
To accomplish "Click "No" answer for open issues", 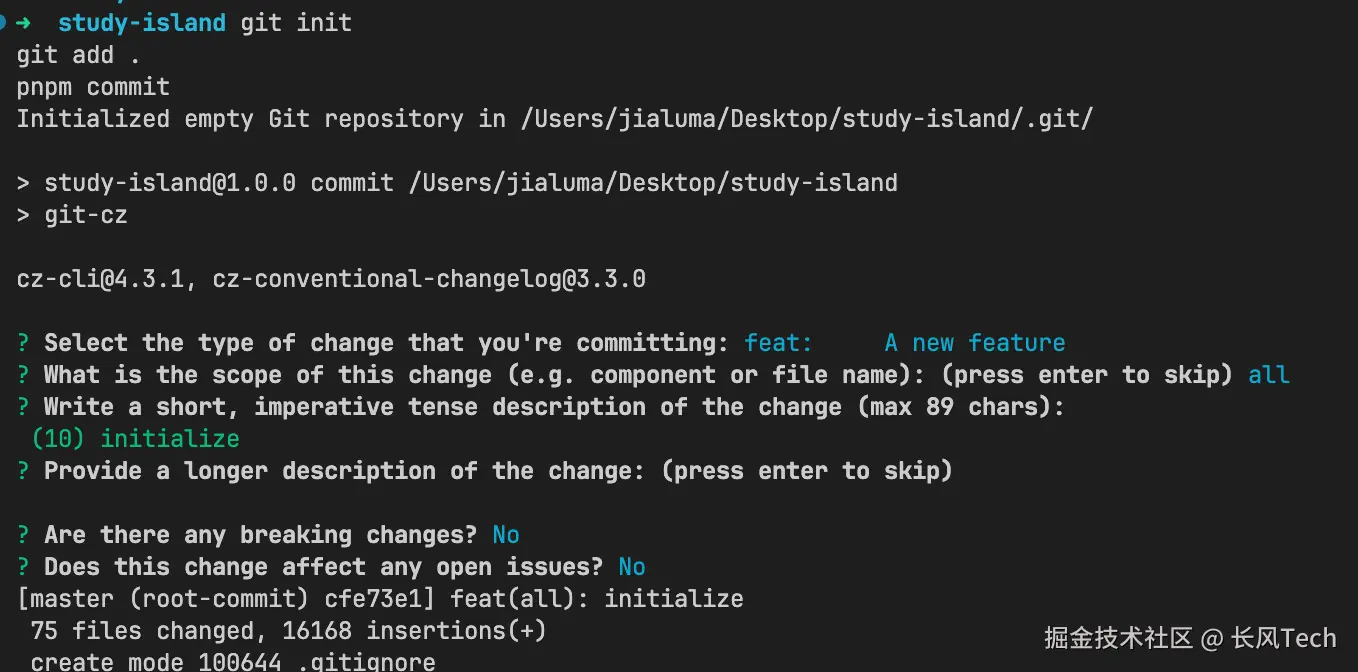I will (632, 567).
